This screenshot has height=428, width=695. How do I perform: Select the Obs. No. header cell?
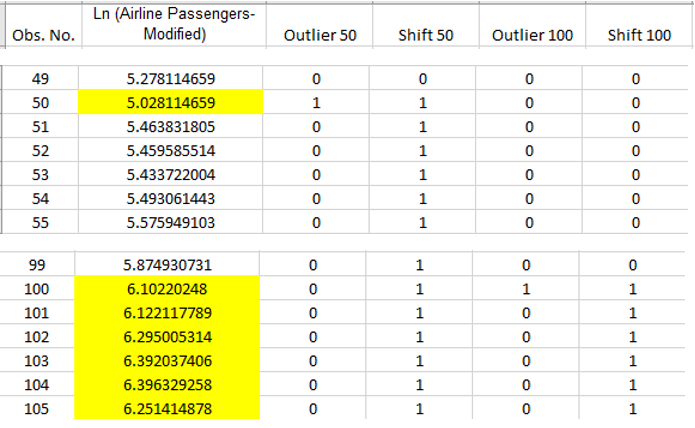pos(43,24)
